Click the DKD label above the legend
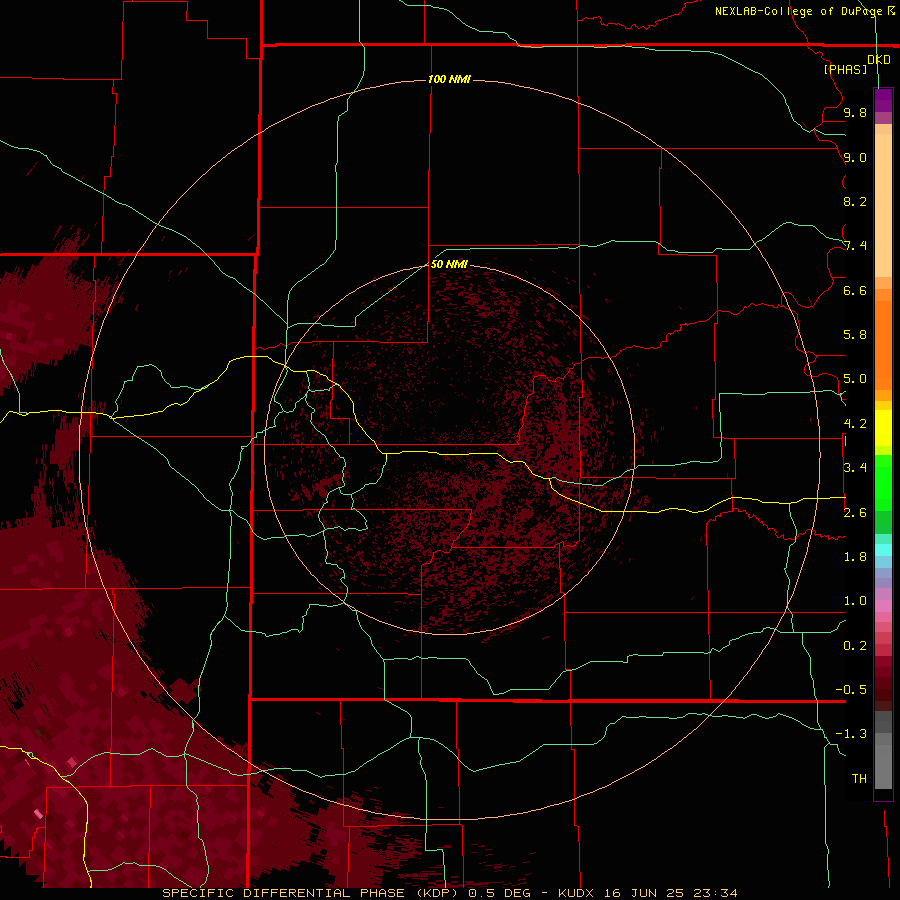 tap(879, 60)
